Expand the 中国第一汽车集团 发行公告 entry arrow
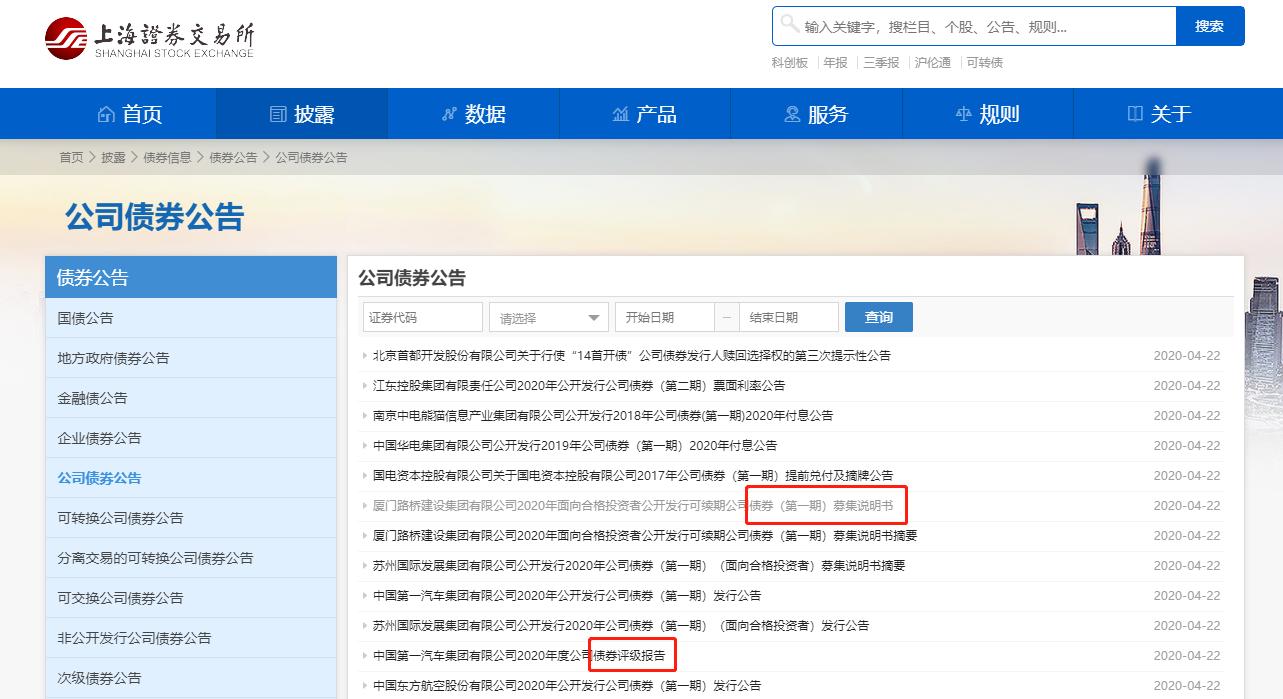1283x699 pixels. [364, 595]
